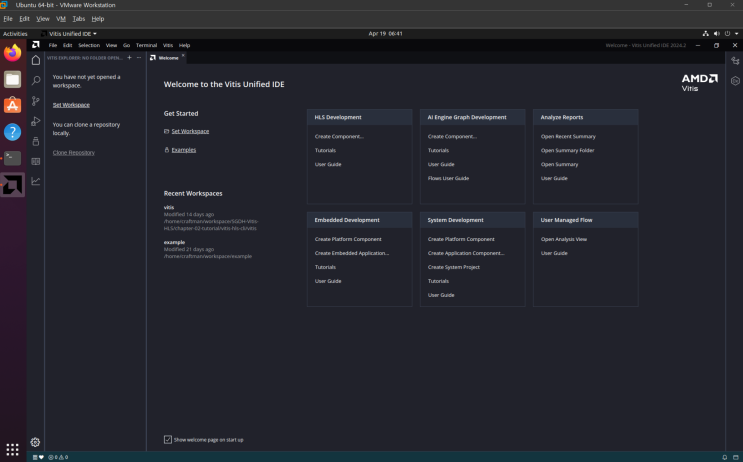743x462 pixels.
Task: Open the Run and Debug view
Action: pyautogui.click(x=36, y=121)
